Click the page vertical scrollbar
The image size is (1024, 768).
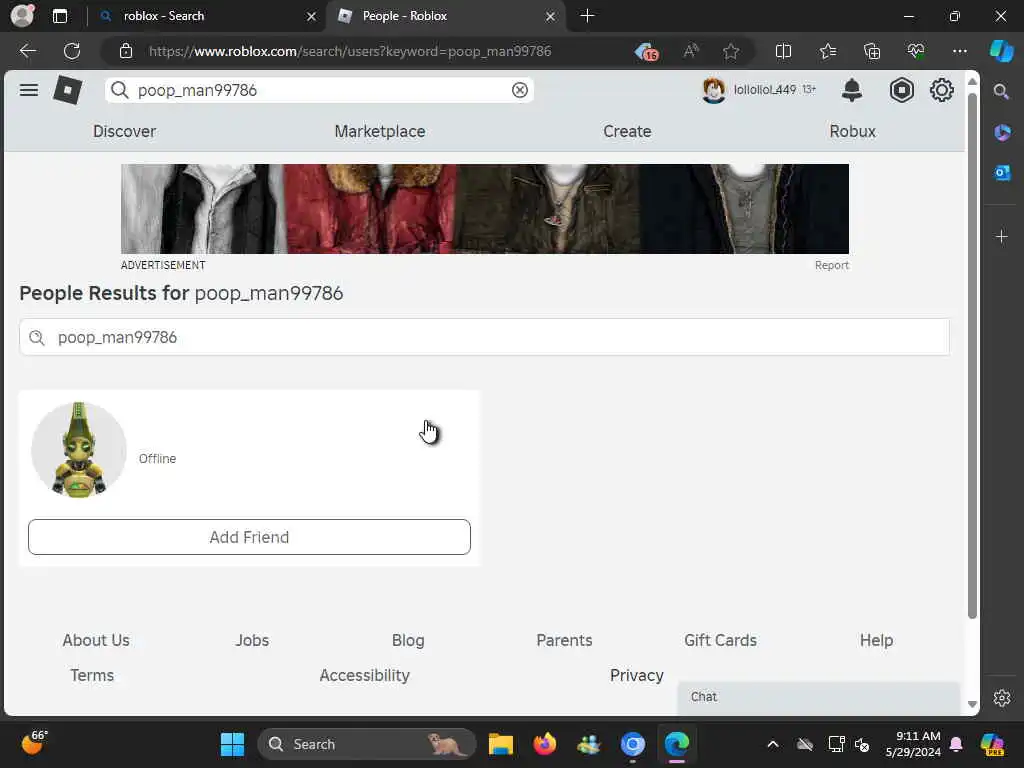tap(972, 356)
